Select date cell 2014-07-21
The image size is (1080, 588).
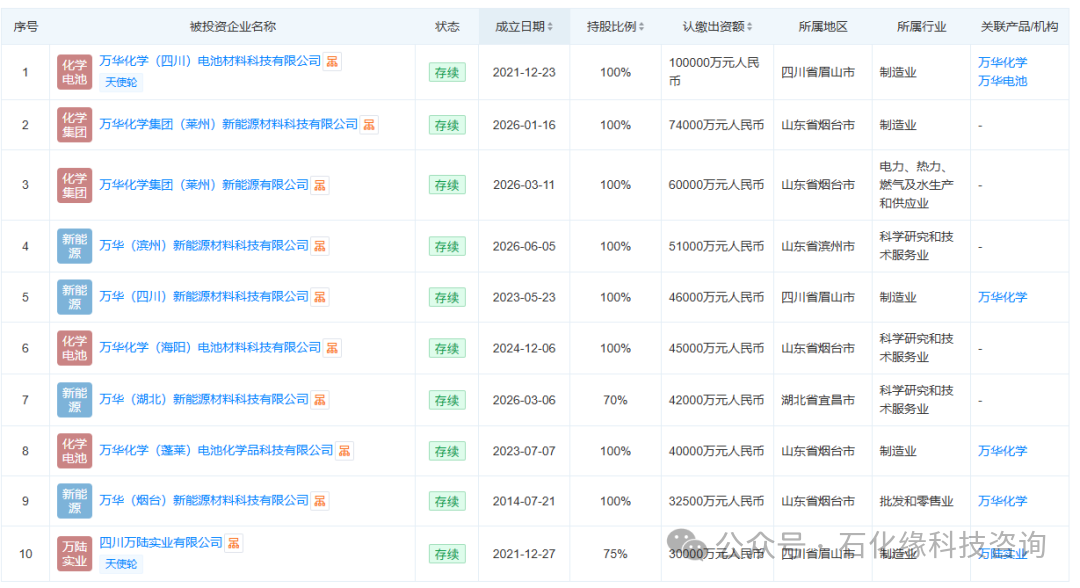click(x=524, y=501)
